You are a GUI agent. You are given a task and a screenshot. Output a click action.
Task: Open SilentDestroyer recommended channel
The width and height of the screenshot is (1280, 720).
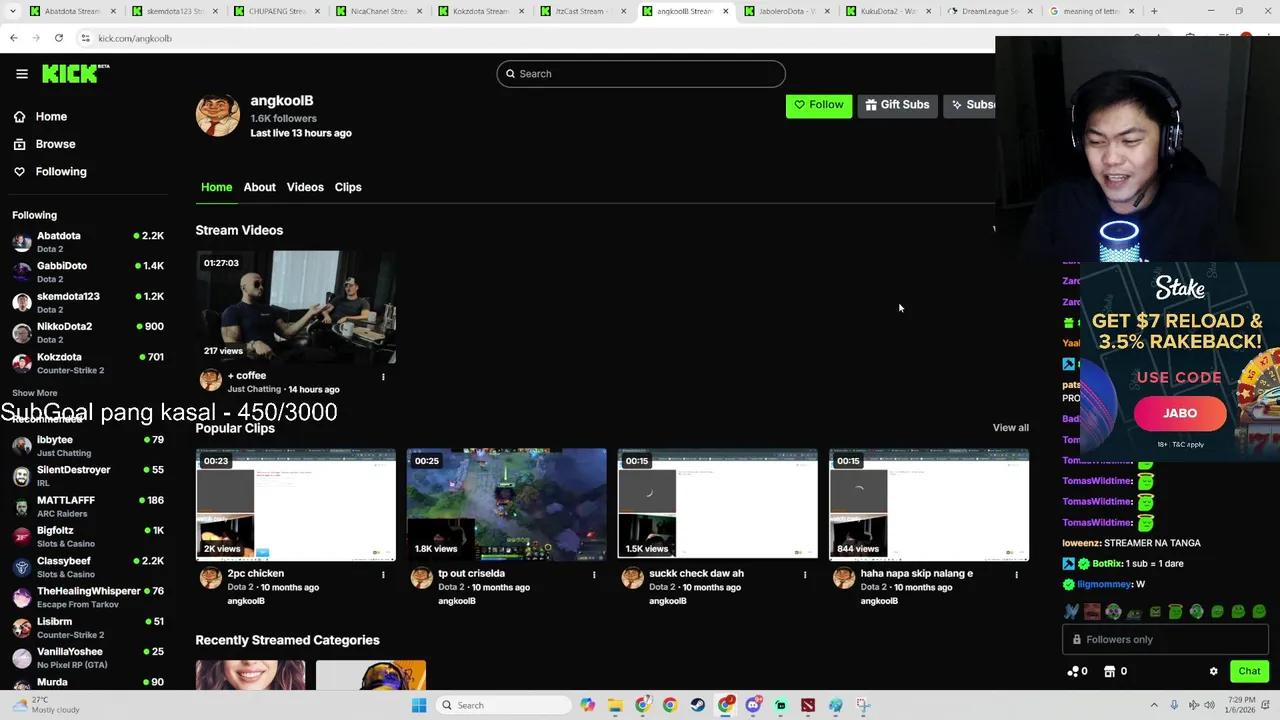pos(88,476)
